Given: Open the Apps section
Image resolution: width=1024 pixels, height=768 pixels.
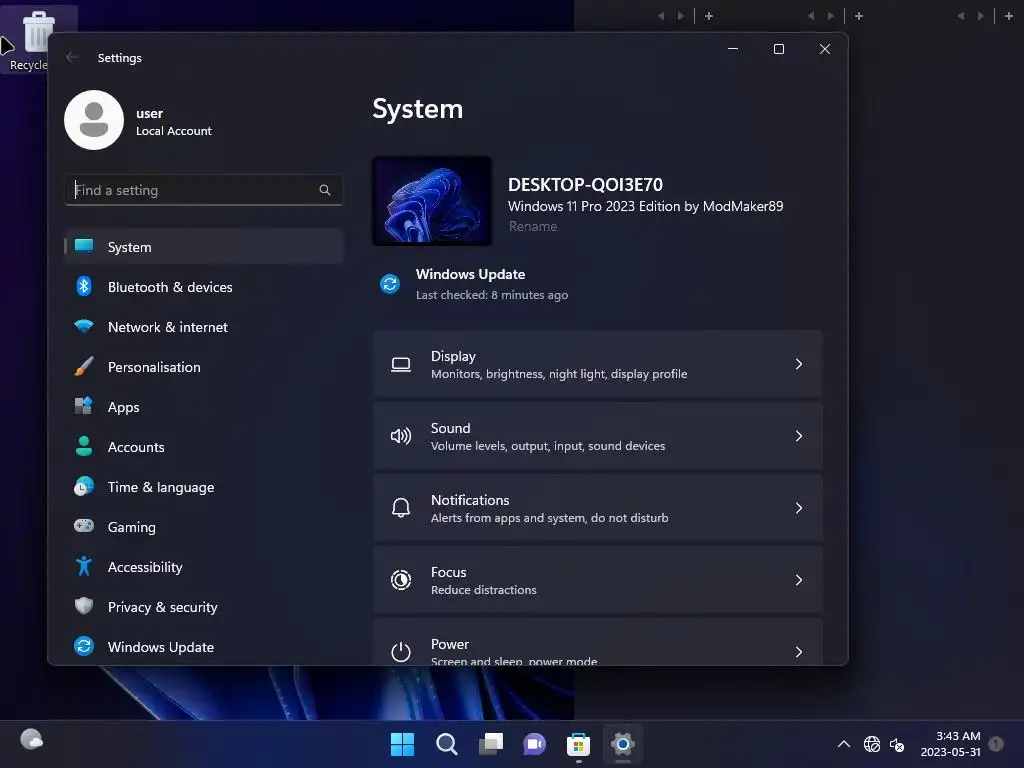Looking at the screenshot, I should tap(204, 407).
